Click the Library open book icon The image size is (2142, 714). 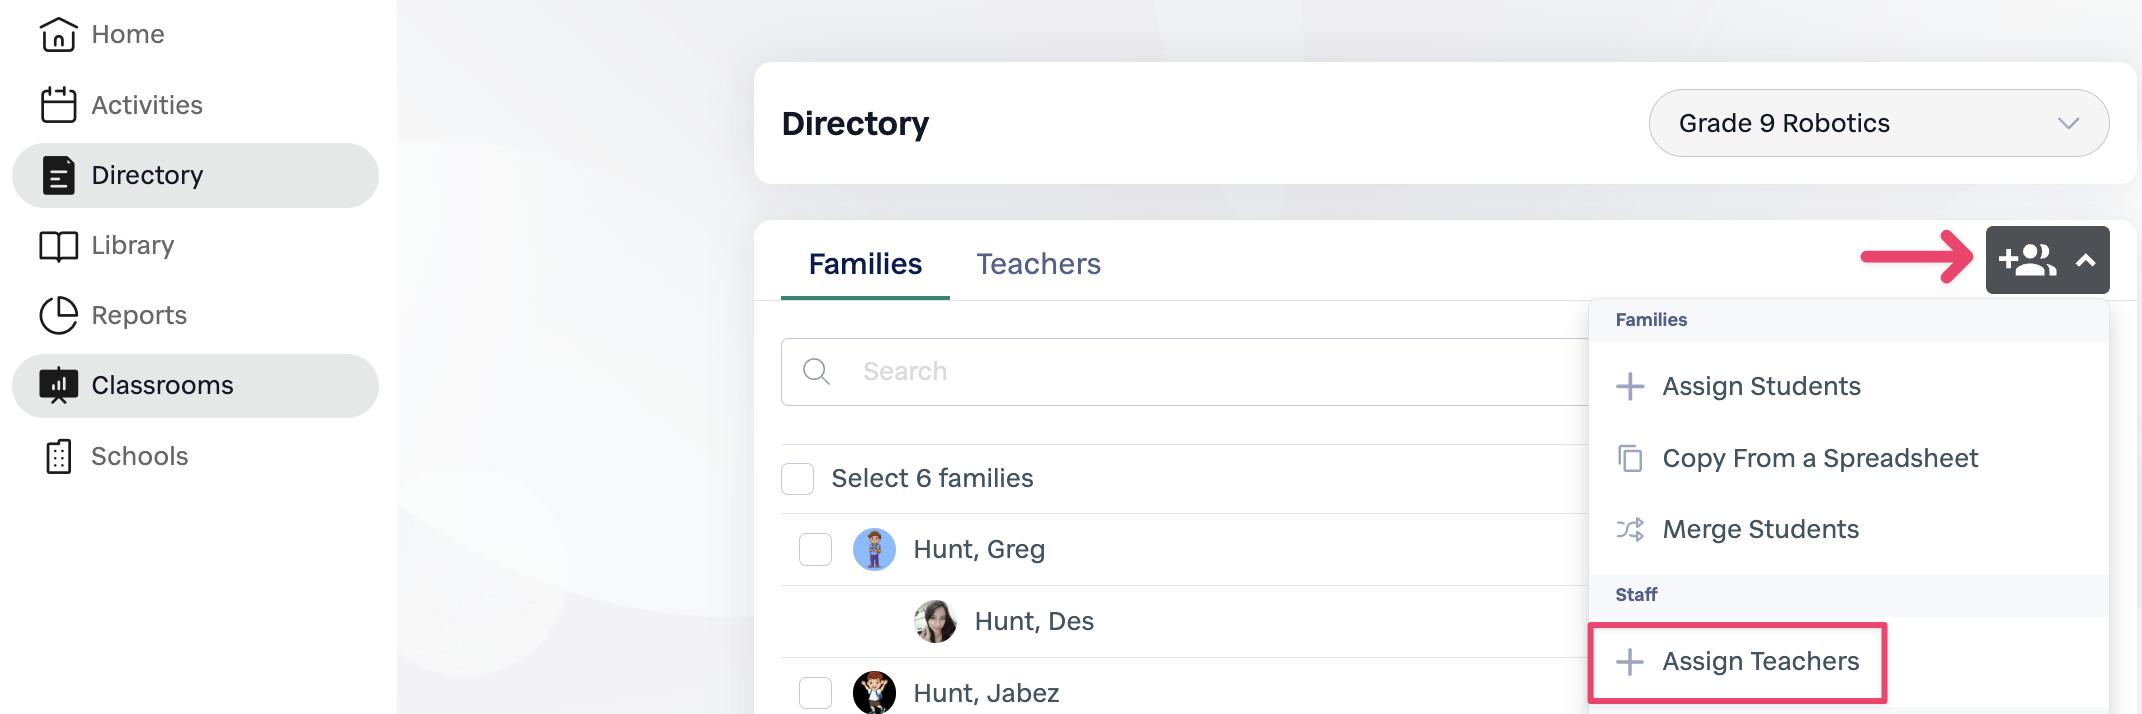click(58, 246)
